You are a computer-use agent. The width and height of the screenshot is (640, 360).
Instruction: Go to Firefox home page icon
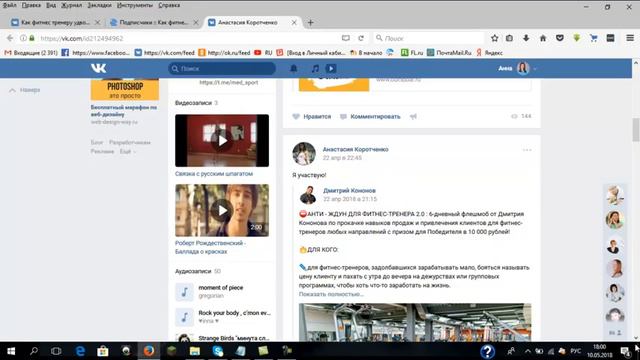[543, 38]
